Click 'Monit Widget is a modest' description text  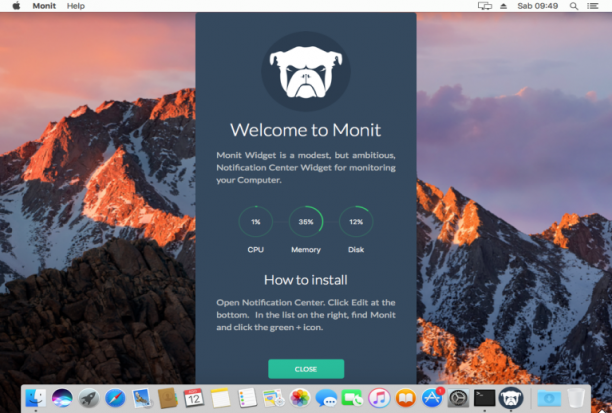coord(306,167)
